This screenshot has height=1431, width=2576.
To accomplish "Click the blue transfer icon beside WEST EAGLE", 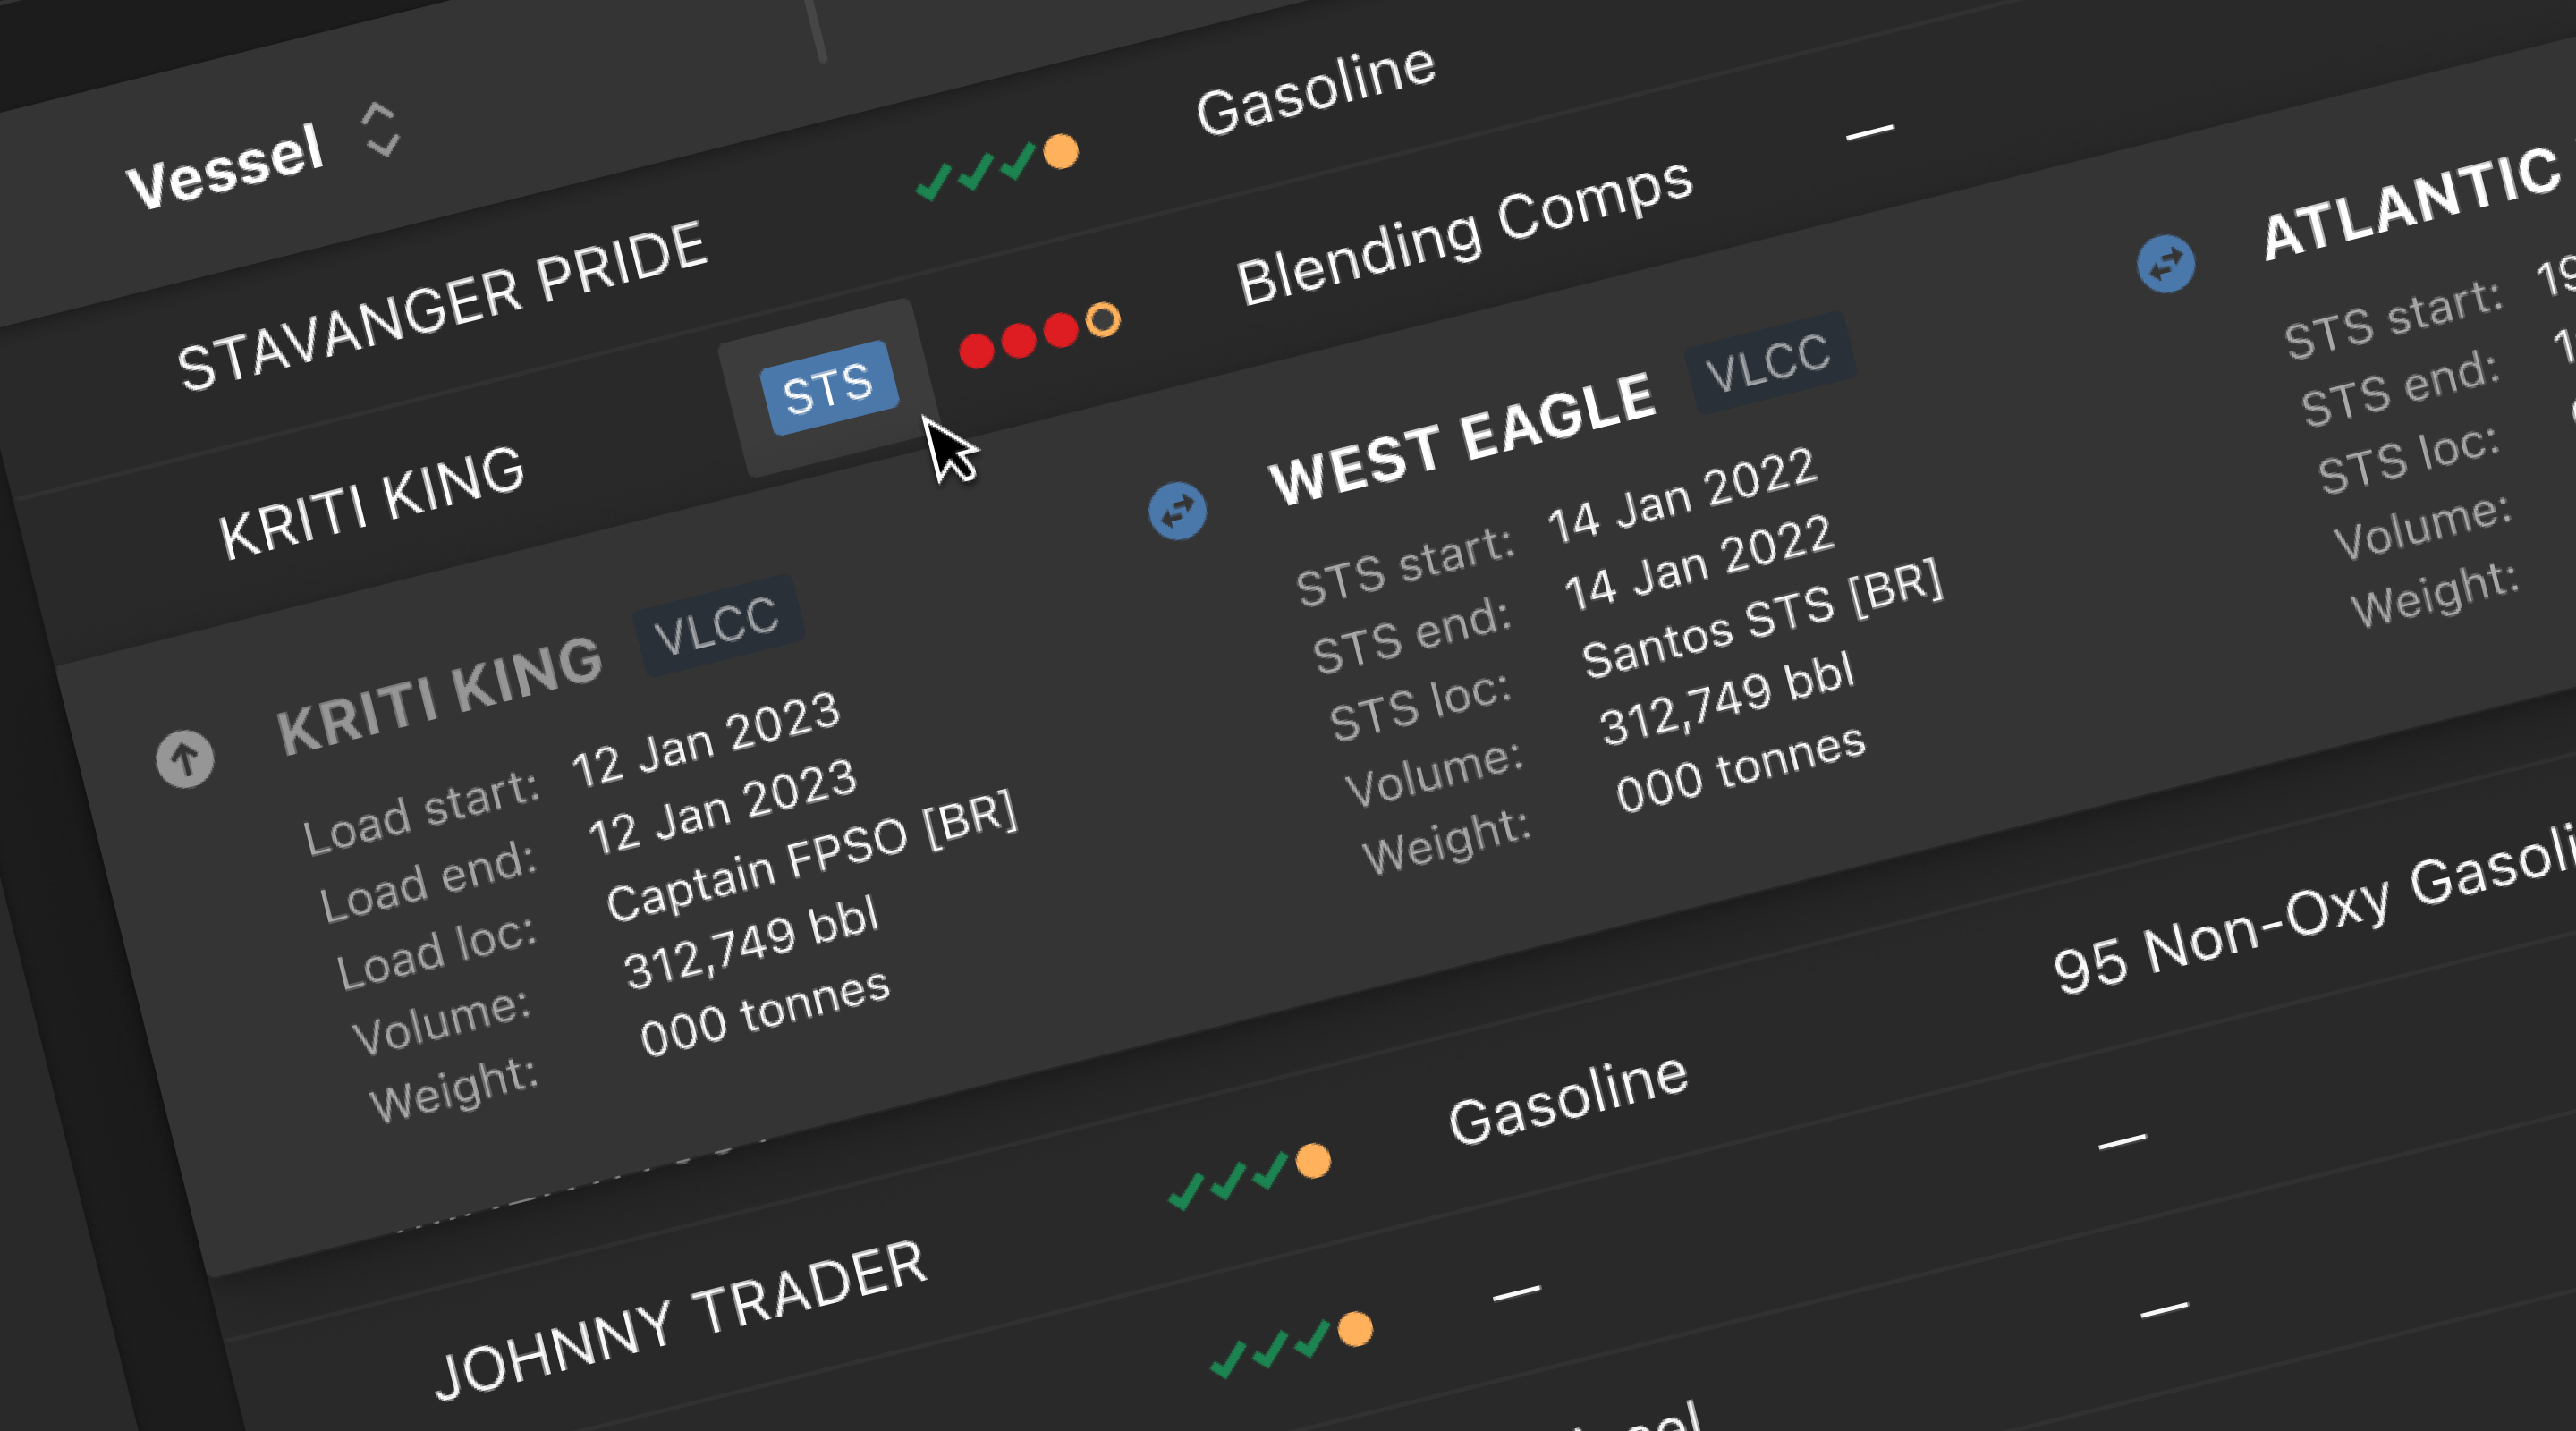I will click(1177, 511).
